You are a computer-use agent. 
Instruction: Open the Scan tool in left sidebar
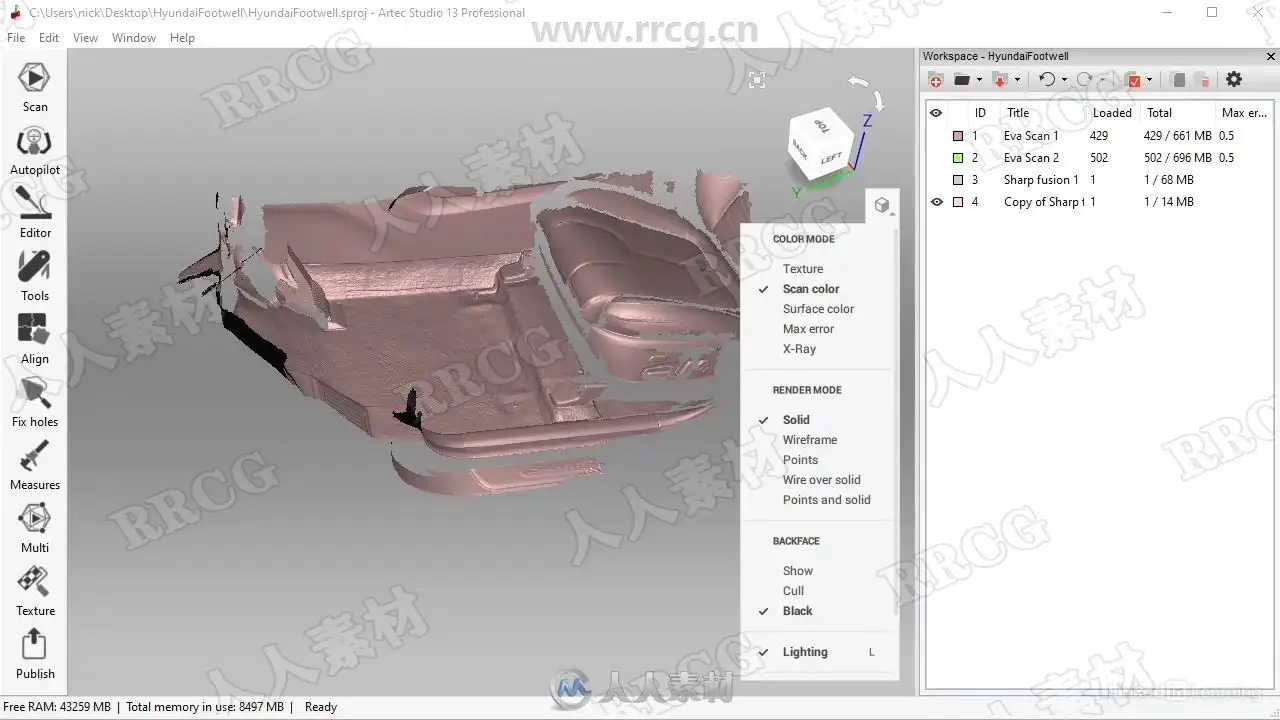tap(35, 87)
